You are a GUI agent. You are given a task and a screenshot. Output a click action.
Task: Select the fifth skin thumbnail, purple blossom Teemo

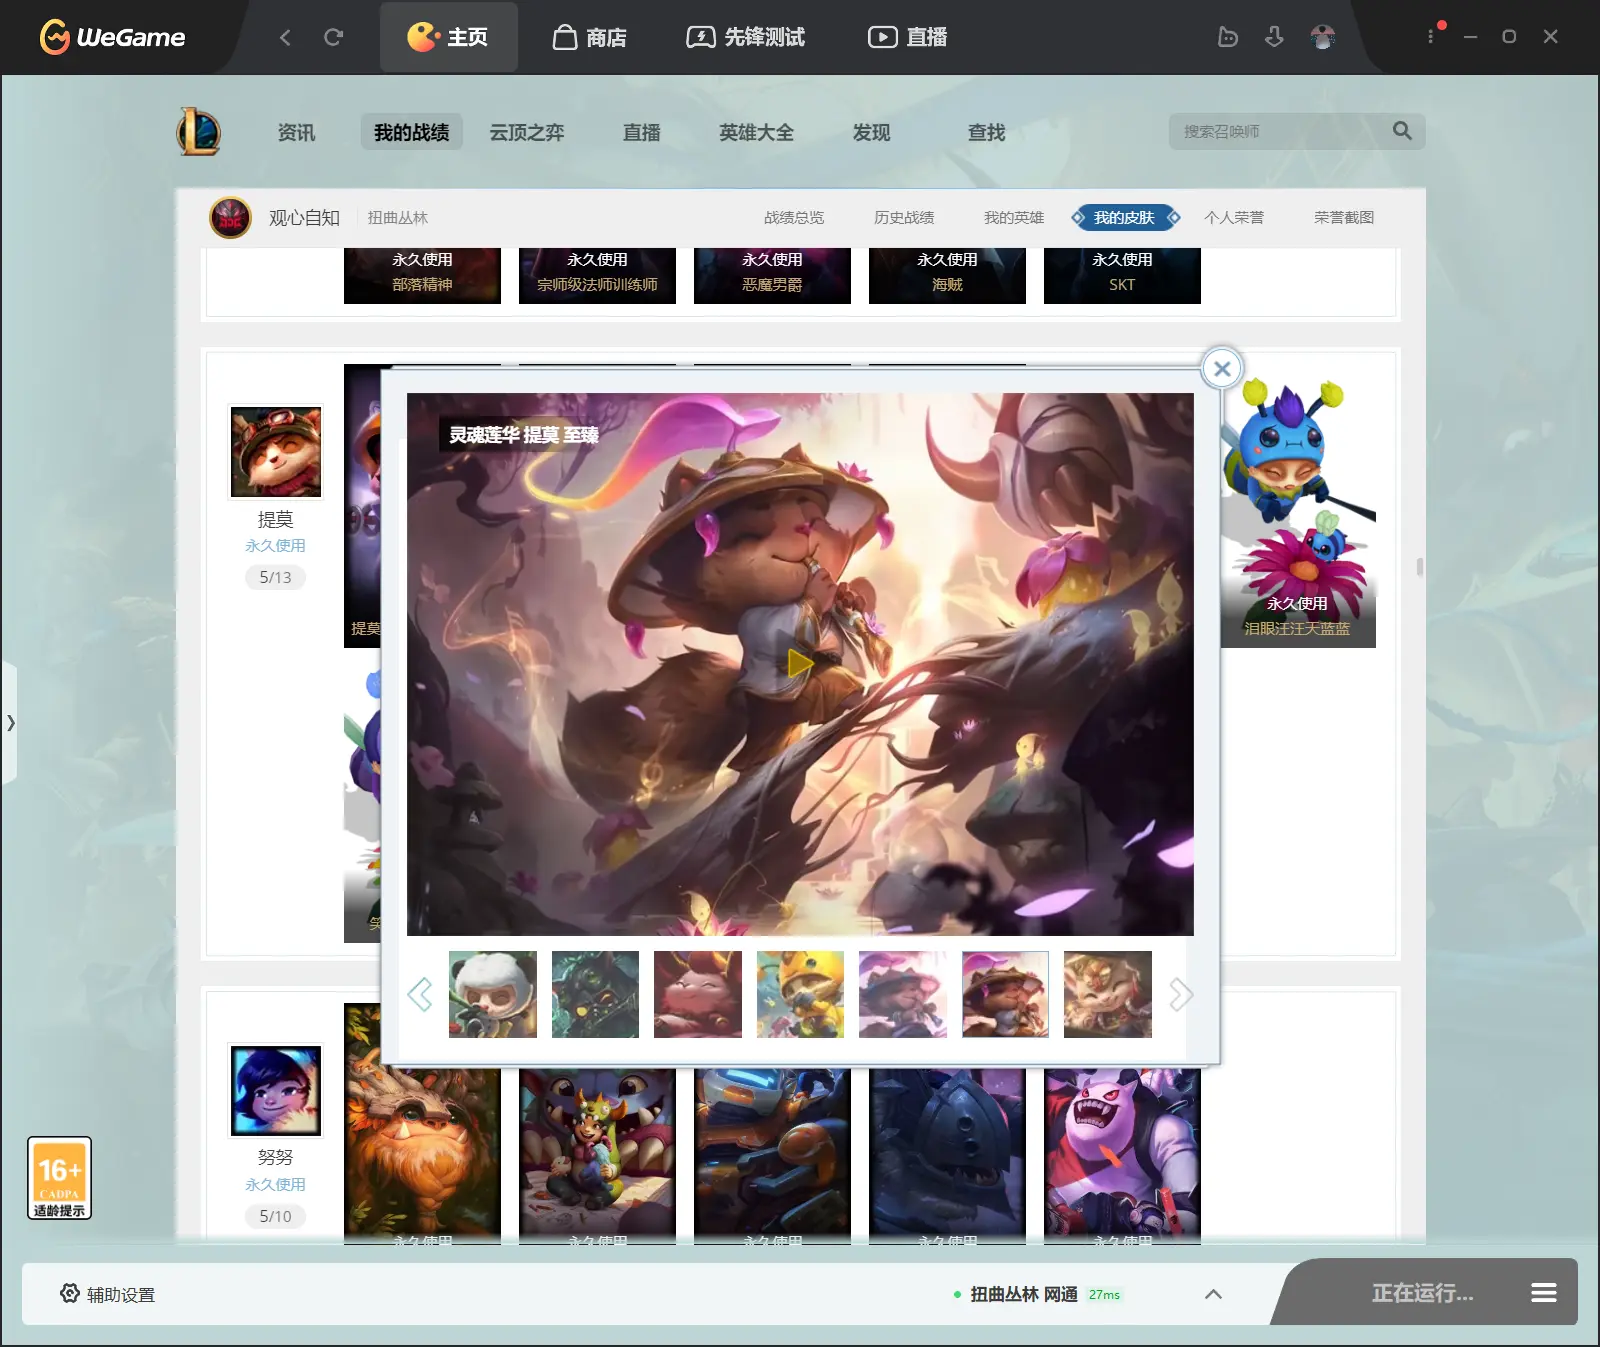(903, 994)
